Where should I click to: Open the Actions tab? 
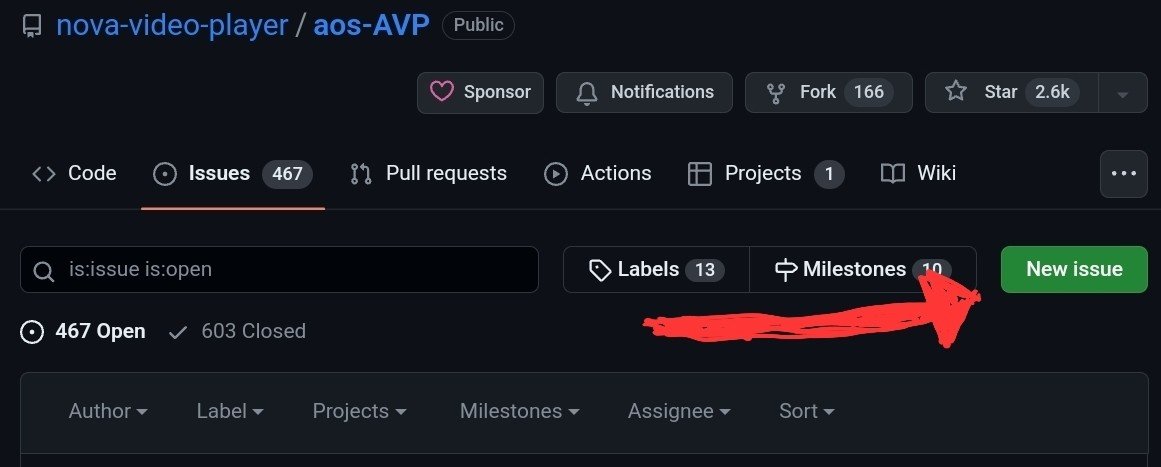click(598, 173)
